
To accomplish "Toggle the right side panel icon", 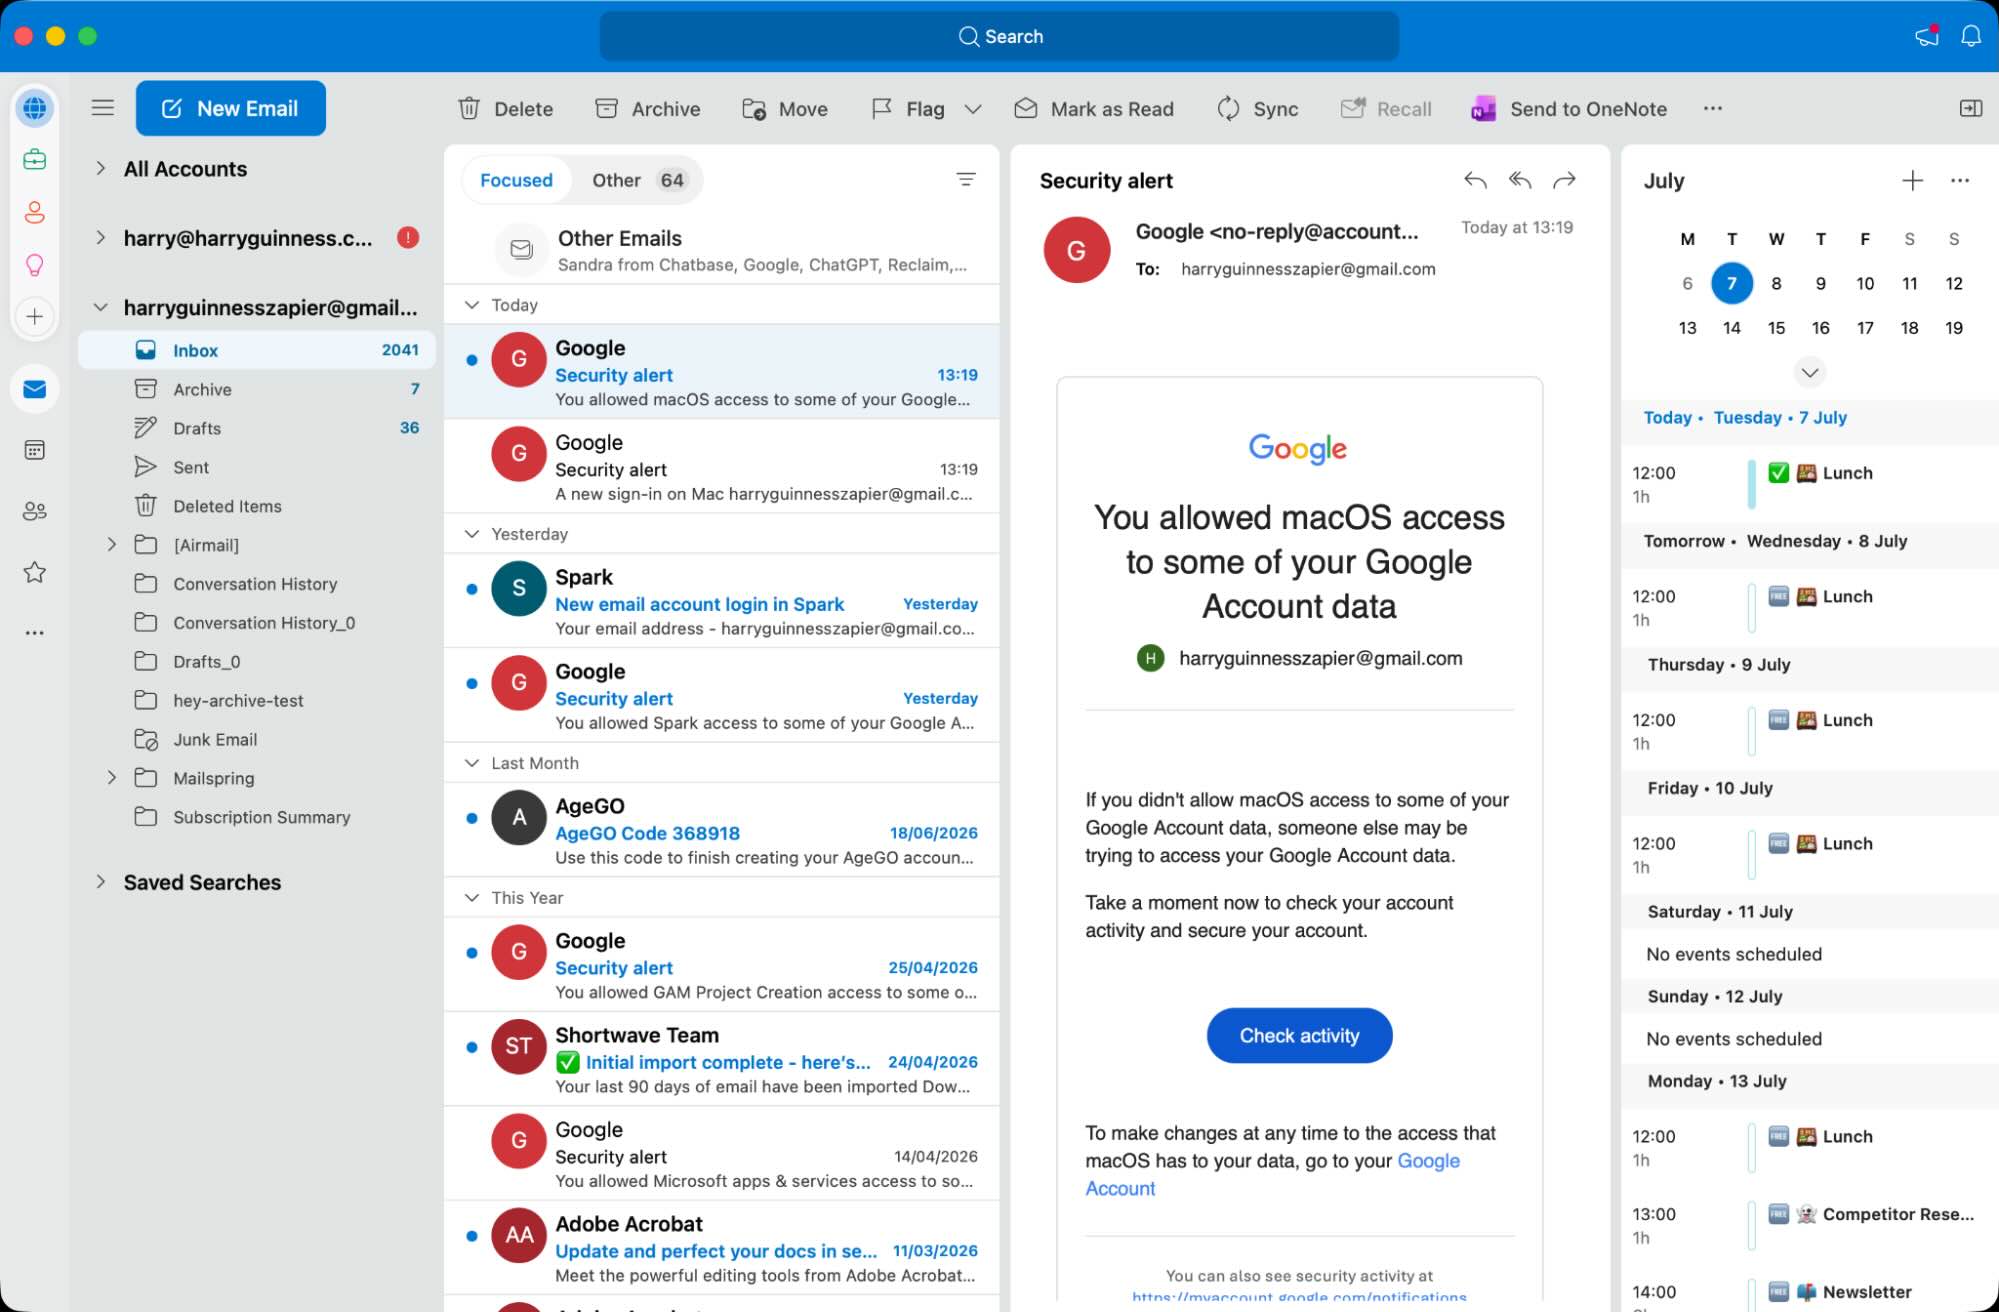I will [x=1970, y=108].
